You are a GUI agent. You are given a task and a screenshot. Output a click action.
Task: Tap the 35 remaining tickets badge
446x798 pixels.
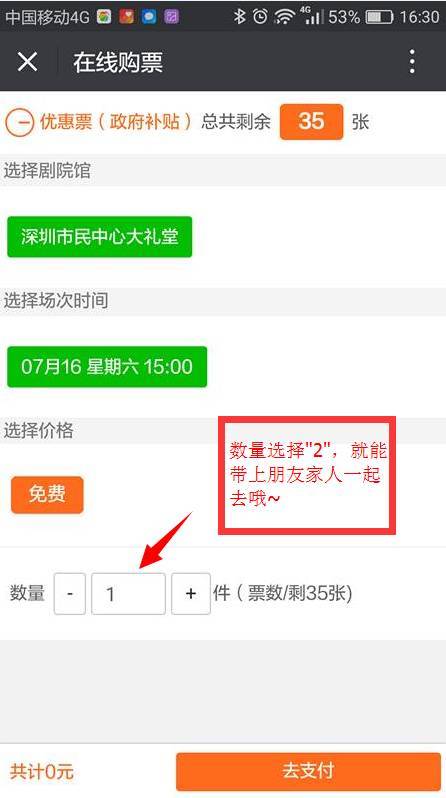[x=312, y=122]
